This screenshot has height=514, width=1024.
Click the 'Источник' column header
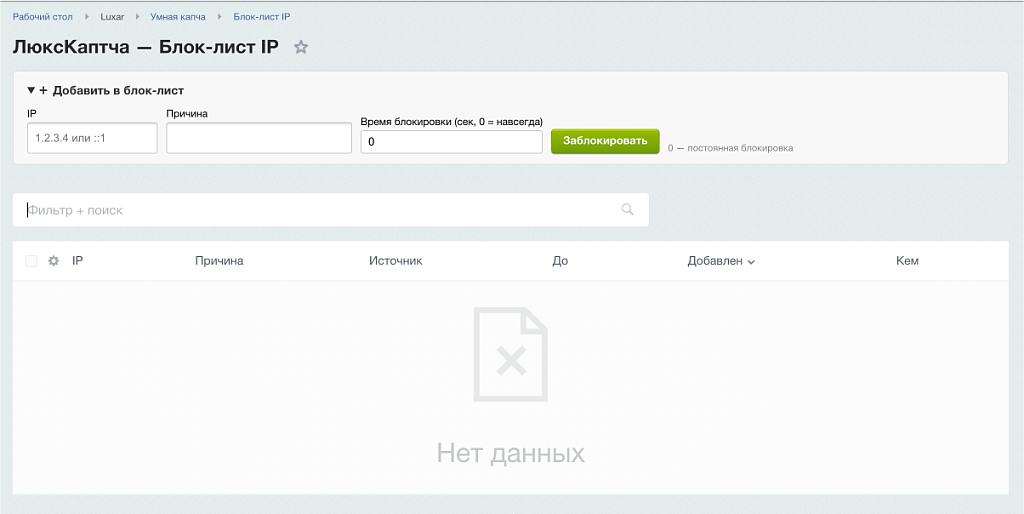click(395, 261)
